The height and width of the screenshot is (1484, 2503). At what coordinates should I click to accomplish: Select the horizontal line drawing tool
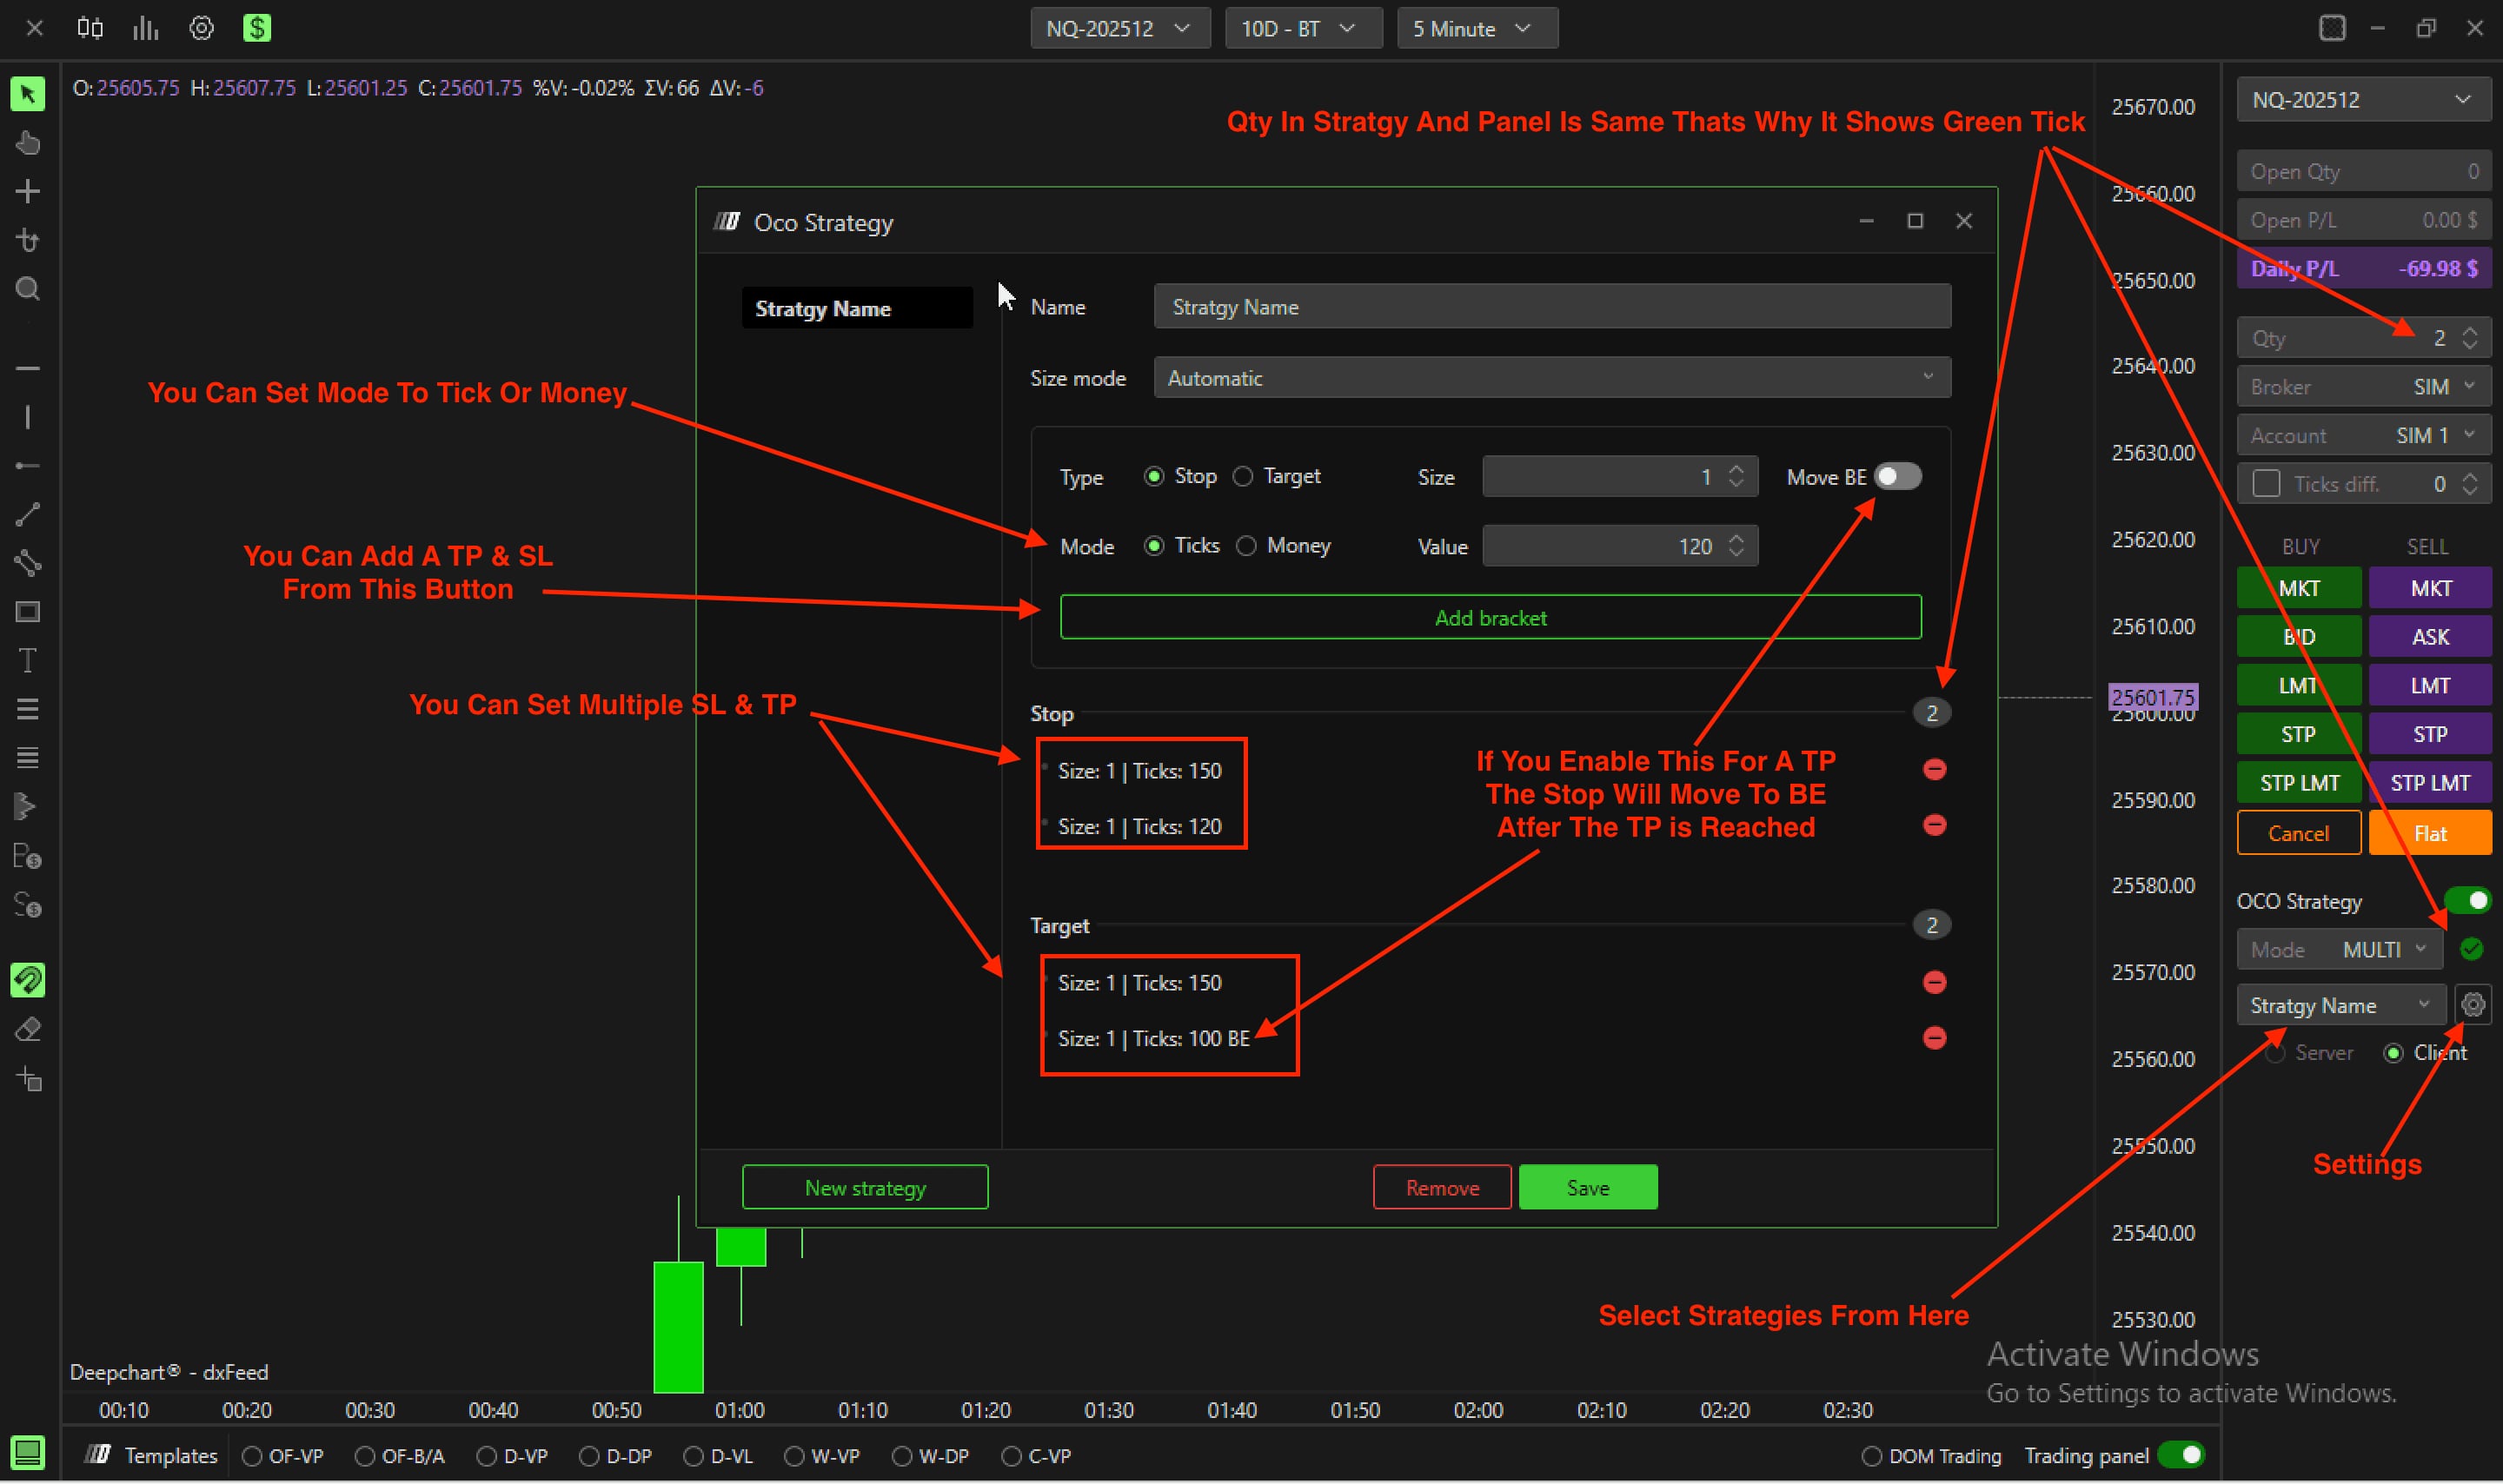(x=28, y=368)
